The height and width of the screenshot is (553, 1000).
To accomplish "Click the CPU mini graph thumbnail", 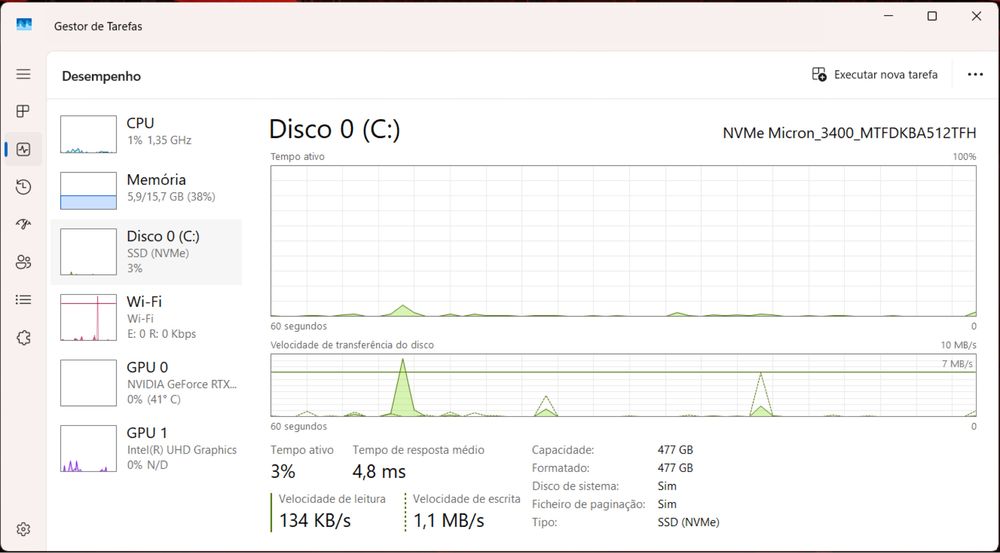I will pos(89,134).
